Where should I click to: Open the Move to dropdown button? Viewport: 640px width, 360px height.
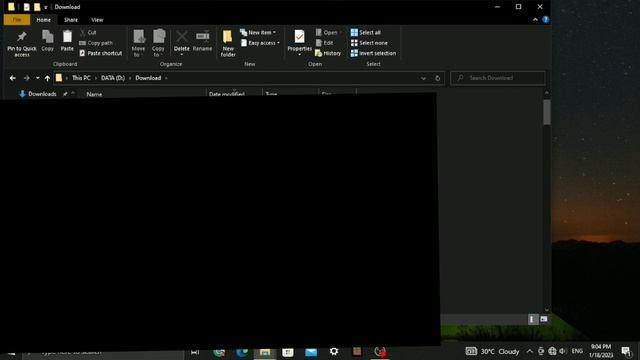(x=138, y=43)
